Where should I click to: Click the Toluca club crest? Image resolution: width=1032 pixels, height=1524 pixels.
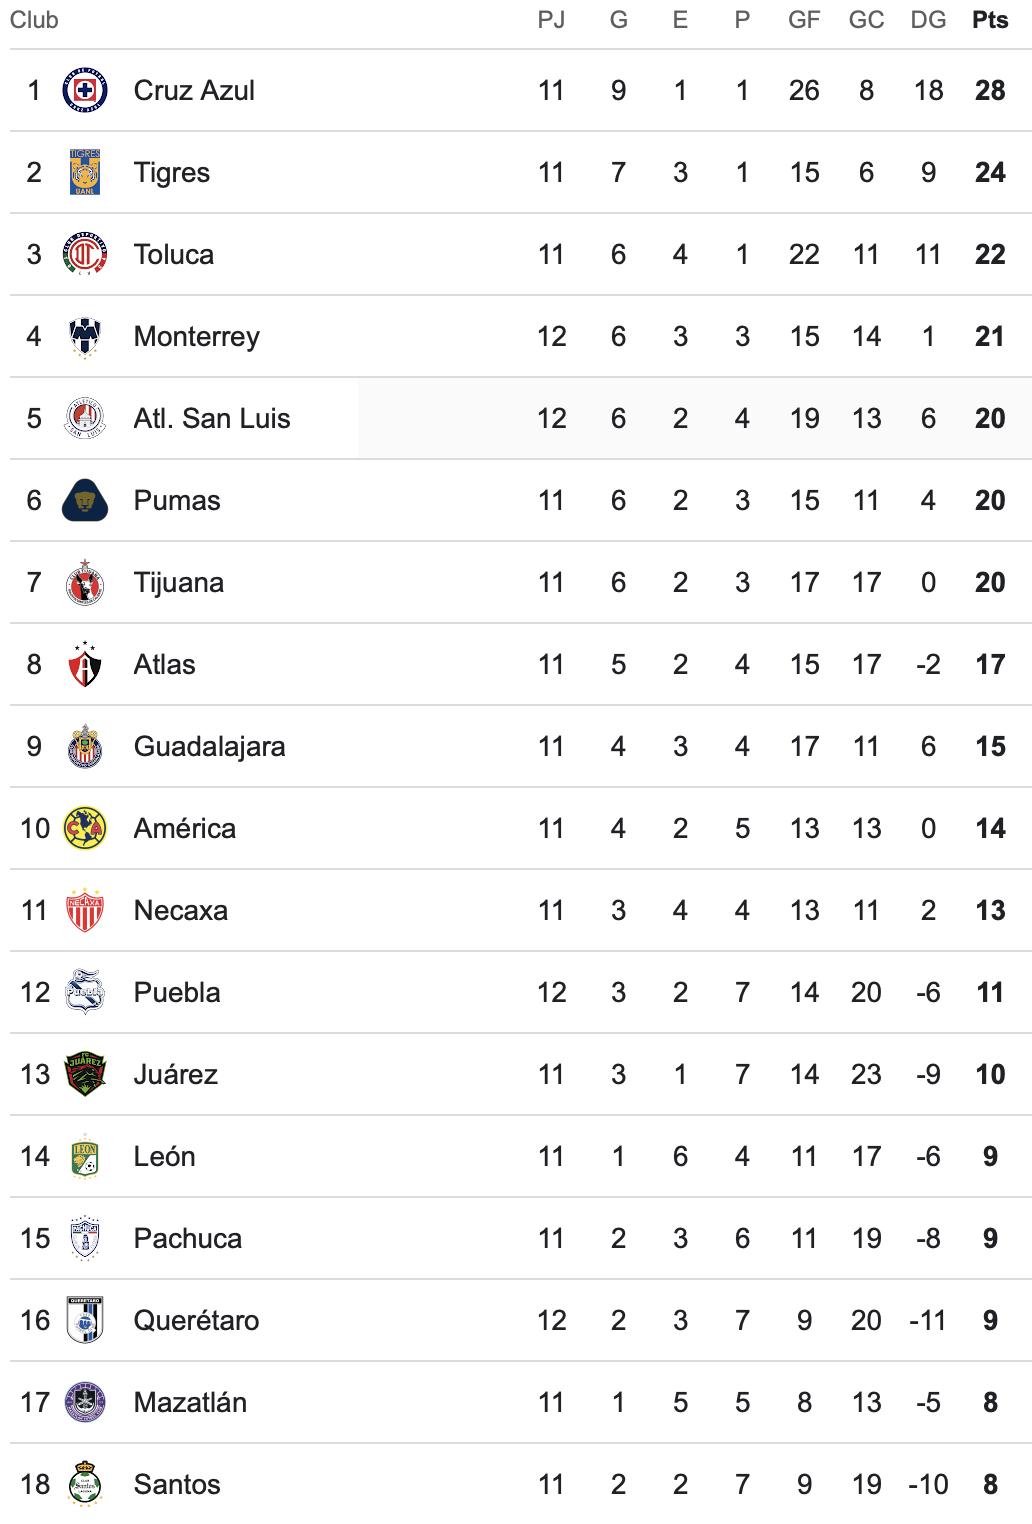[85, 254]
